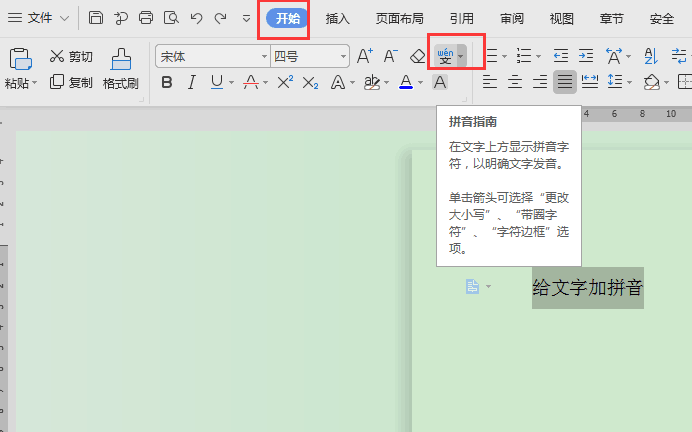The height and width of the screenshot is (432, 692).
Task: Apply numbered list icon
Action: [x=524, y=56]
